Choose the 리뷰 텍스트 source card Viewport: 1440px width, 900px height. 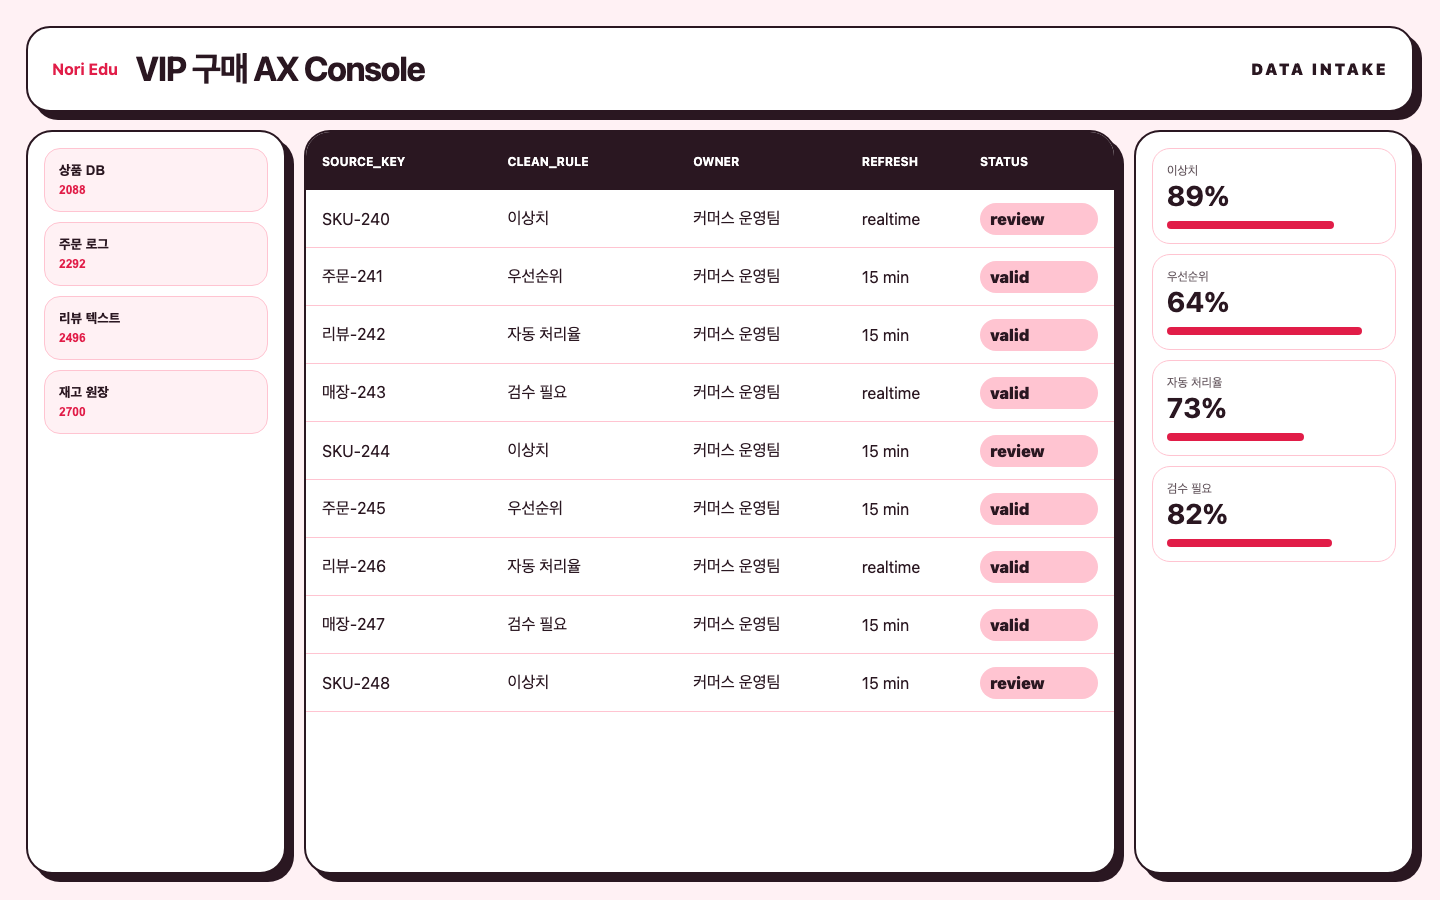[156, 328]
